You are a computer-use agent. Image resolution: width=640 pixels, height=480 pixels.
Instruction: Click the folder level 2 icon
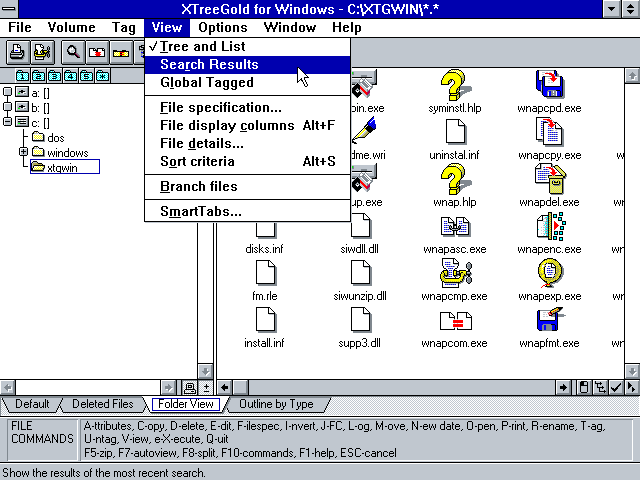(38, 76)
